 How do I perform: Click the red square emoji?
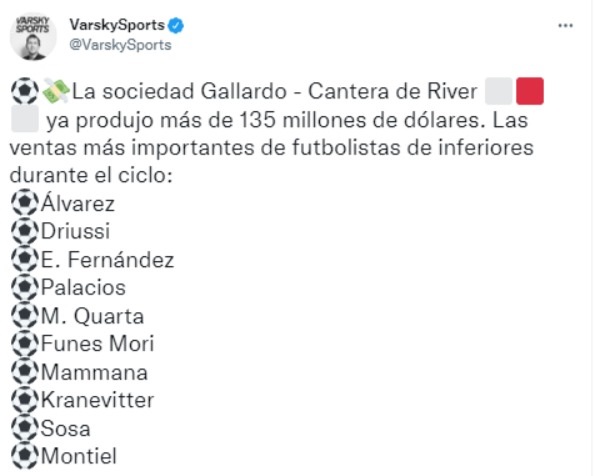(x=530, y=91)
